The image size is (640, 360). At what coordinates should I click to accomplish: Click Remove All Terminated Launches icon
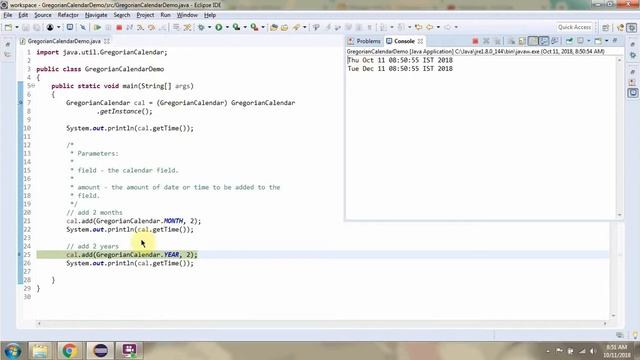pos(498,41)
